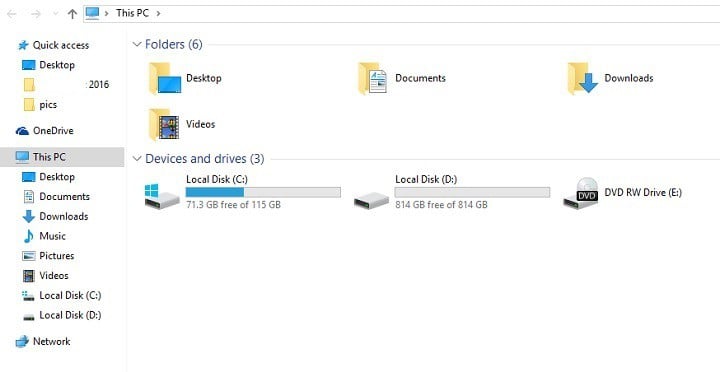Screen dimensions: 720x372
Task: Expand the address bar chevron after This PC
Action: pyautogui.click(x=158, y=13)
